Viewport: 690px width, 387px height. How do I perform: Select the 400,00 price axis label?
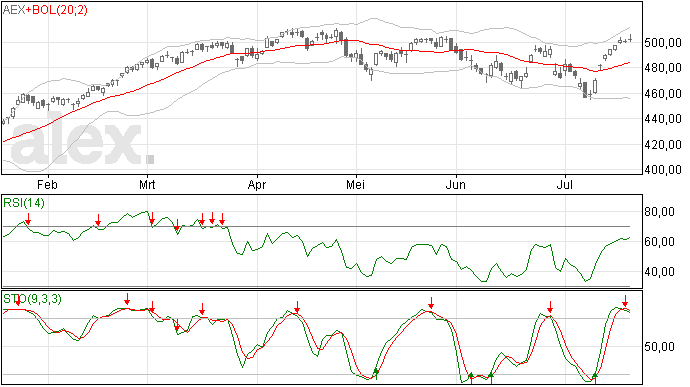click(x=662, y=170)
